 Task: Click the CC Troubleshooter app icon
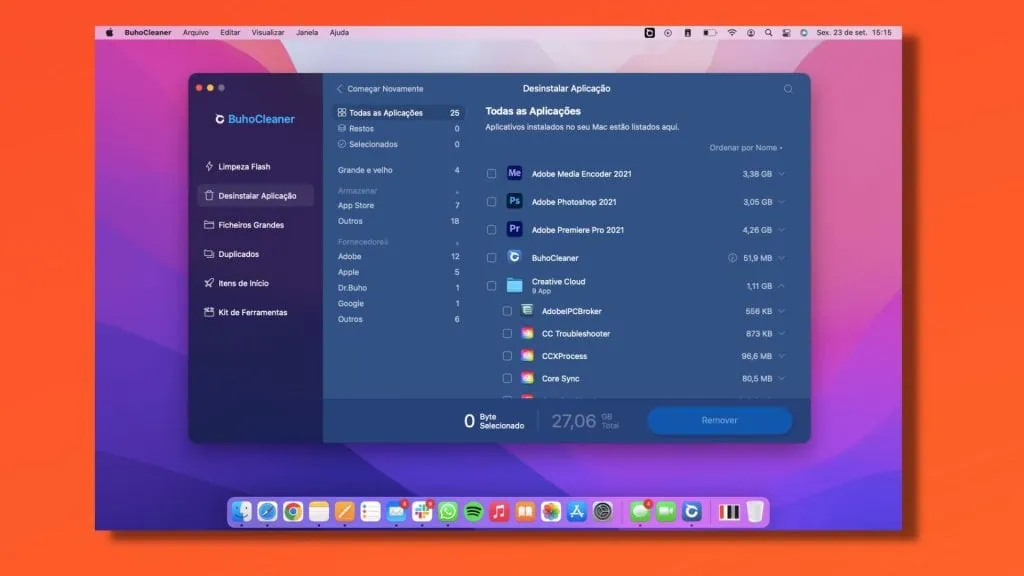coord(527,334)
